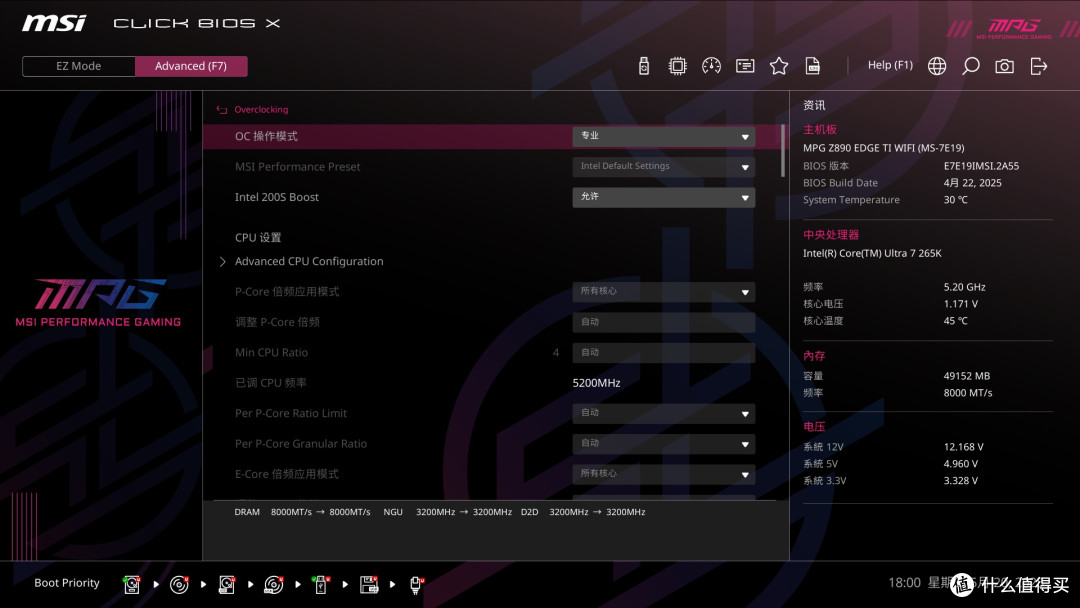The height and width of the screenshot is (608, 1080).
Task: Expand Advanced CPU Configuration
Action: point(309,261)
